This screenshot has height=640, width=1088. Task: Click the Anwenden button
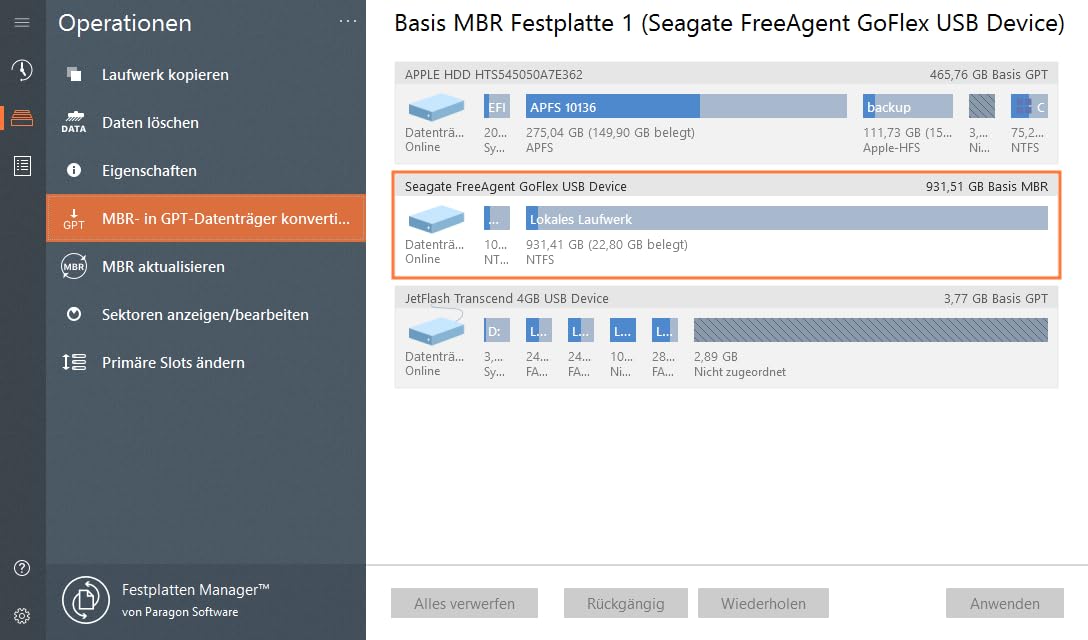click(x=1005, y=603)
